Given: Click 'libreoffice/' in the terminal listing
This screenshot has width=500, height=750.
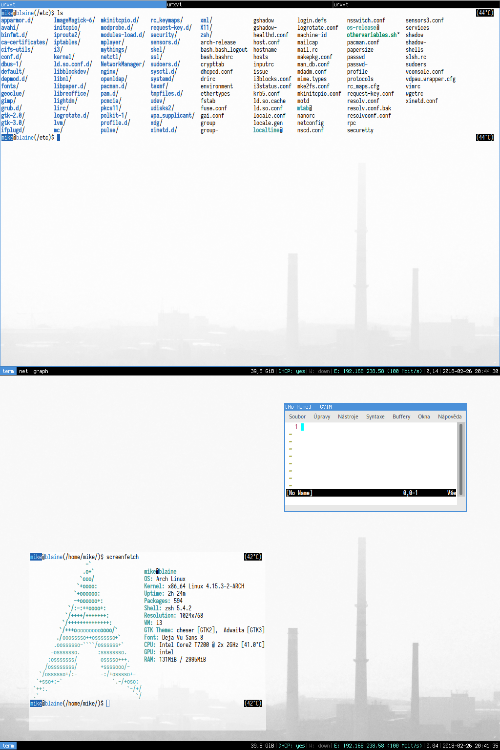Looking at the screenshot, I should 71,93.
